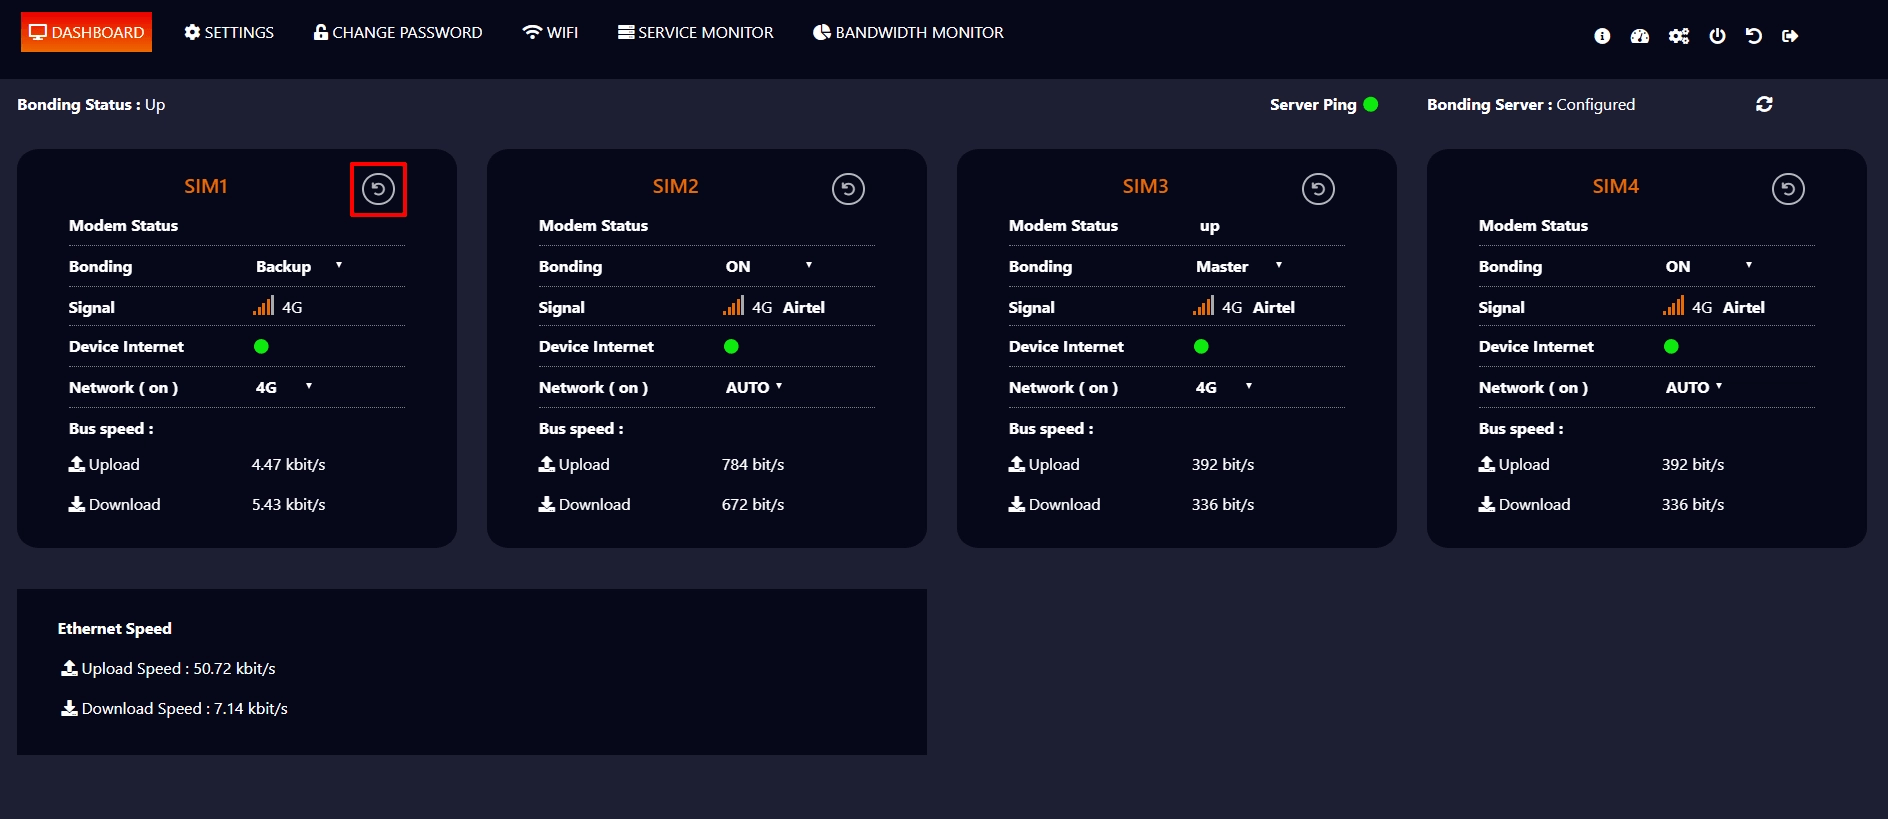Click SIM2 signal strength bars
This screenshot has width=1888, height=819.
[x=733, y=306]
